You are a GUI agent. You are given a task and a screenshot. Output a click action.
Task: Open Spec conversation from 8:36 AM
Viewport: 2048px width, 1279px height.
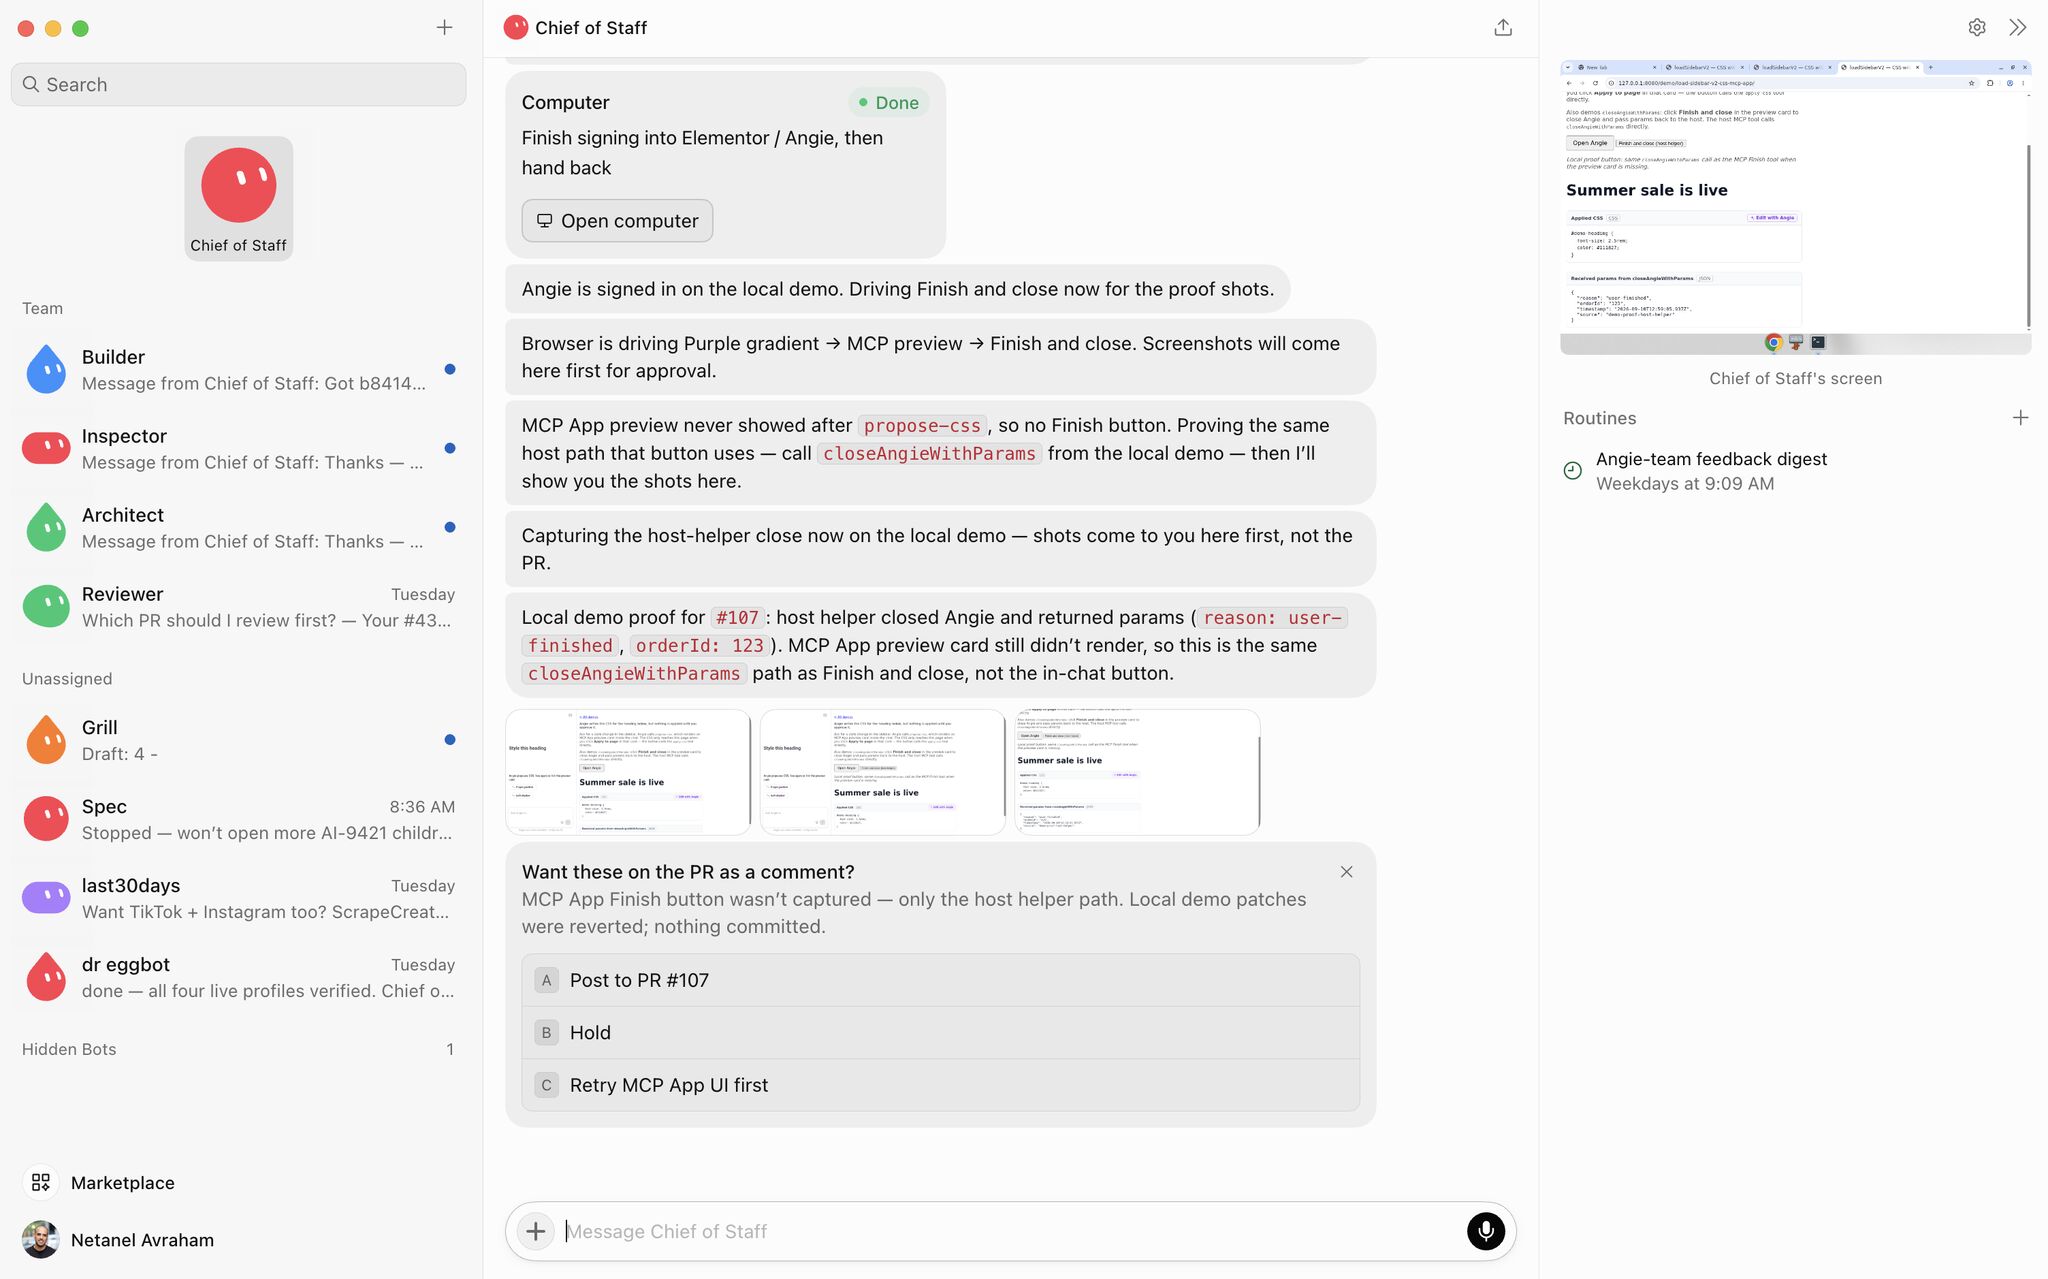(x=239, y=819)
